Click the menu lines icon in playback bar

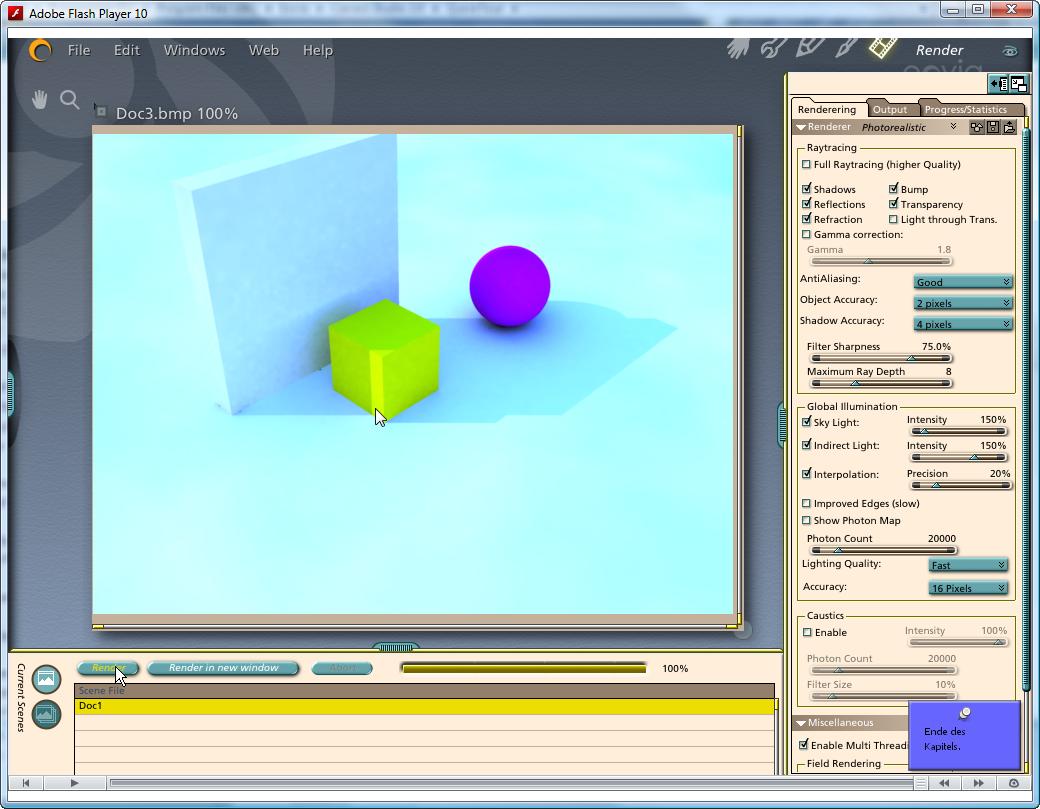coord(921,783)
